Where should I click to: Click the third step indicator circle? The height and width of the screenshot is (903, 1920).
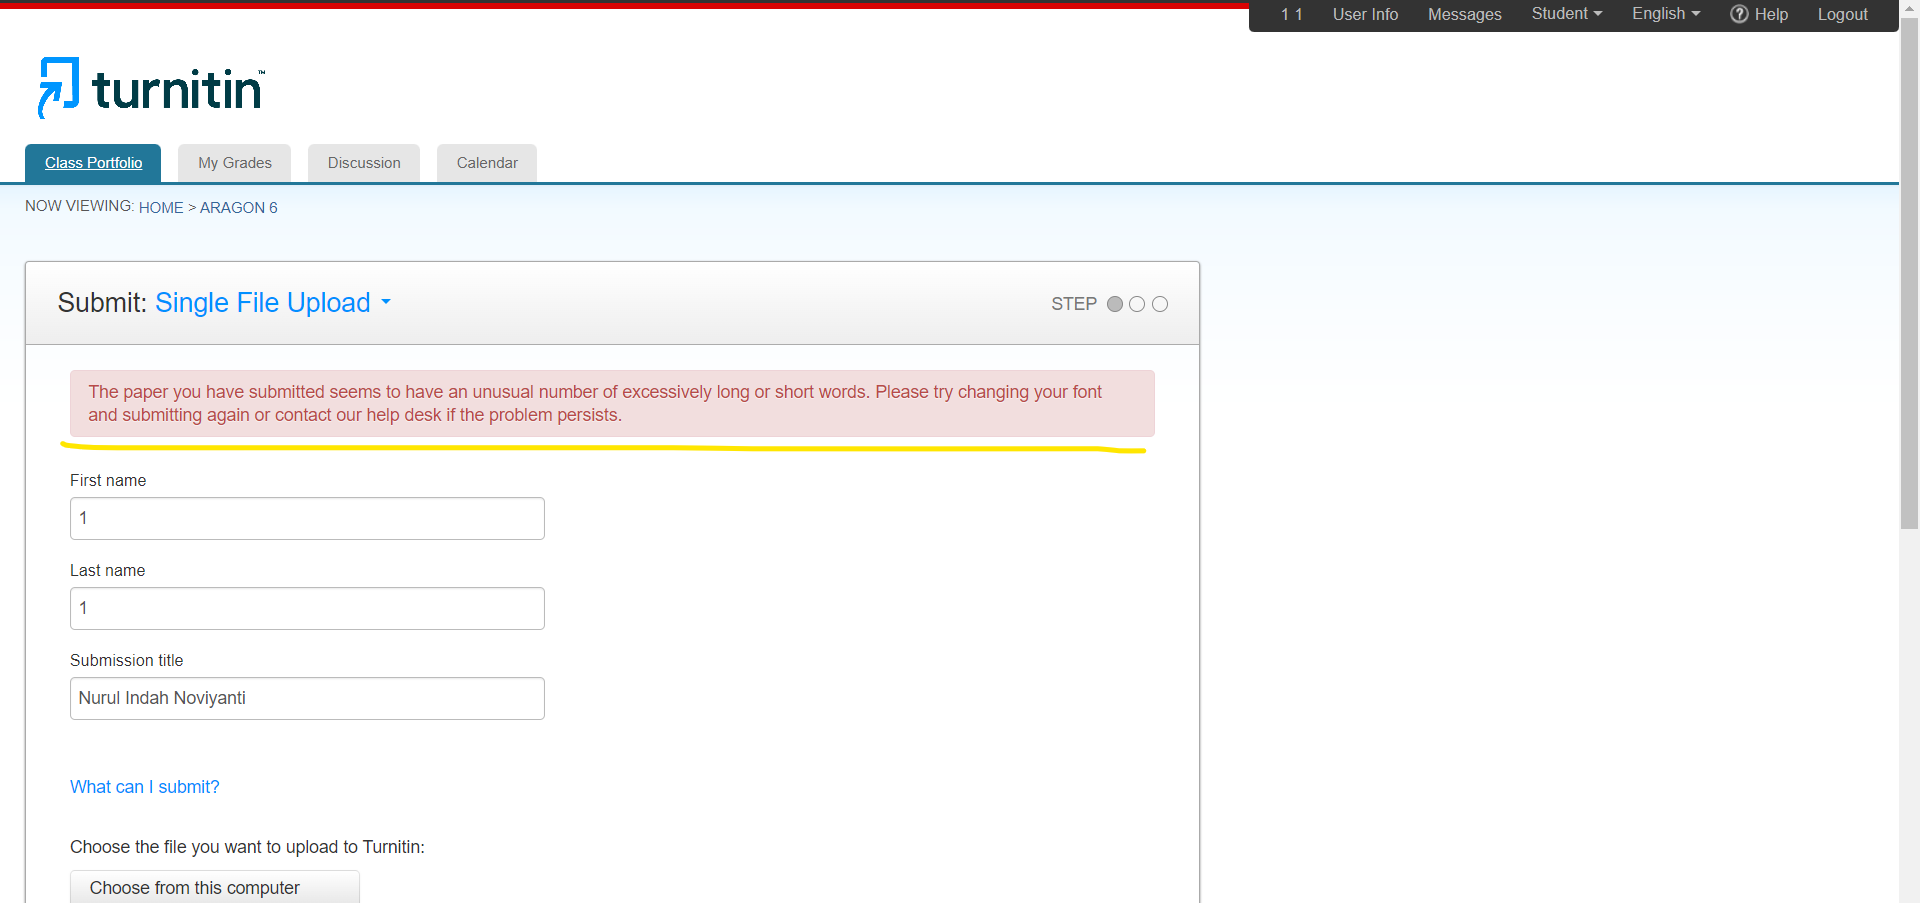[1160, 304]
